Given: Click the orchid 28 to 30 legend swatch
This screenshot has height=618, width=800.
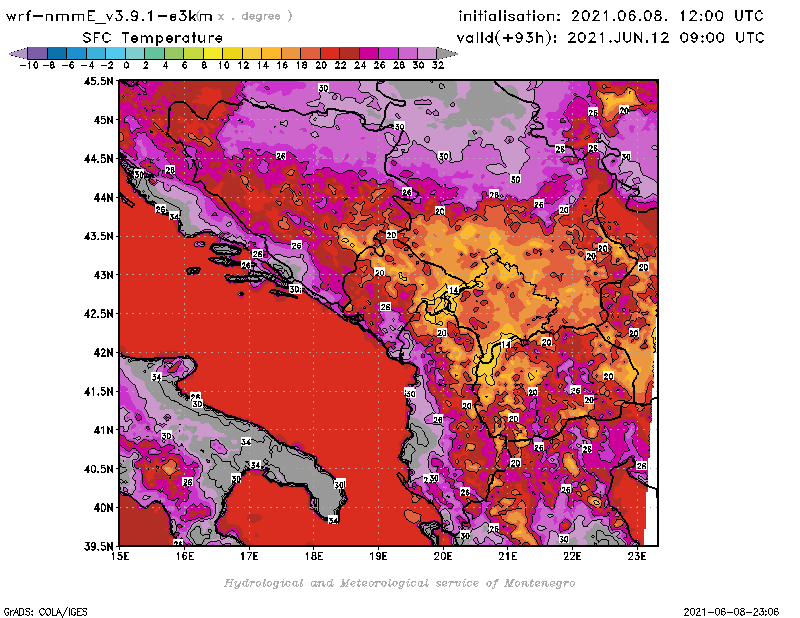Looking at the screenshot, I should coord(408,53).
